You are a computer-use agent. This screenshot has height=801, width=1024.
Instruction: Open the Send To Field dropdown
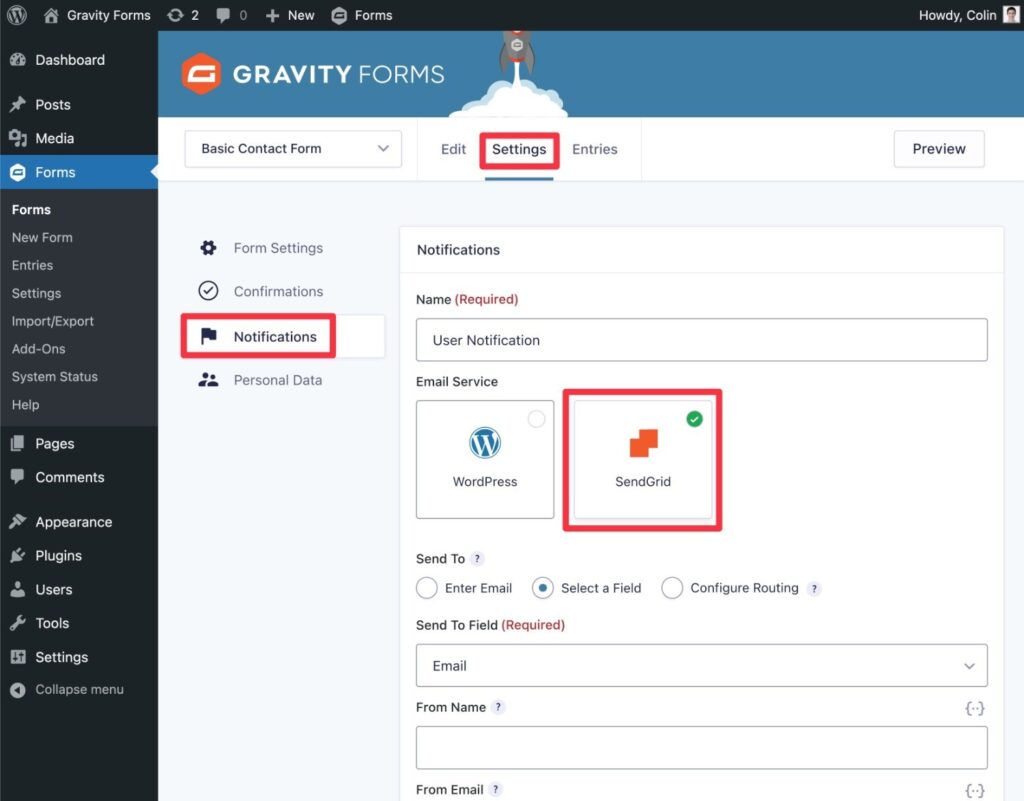701,665
